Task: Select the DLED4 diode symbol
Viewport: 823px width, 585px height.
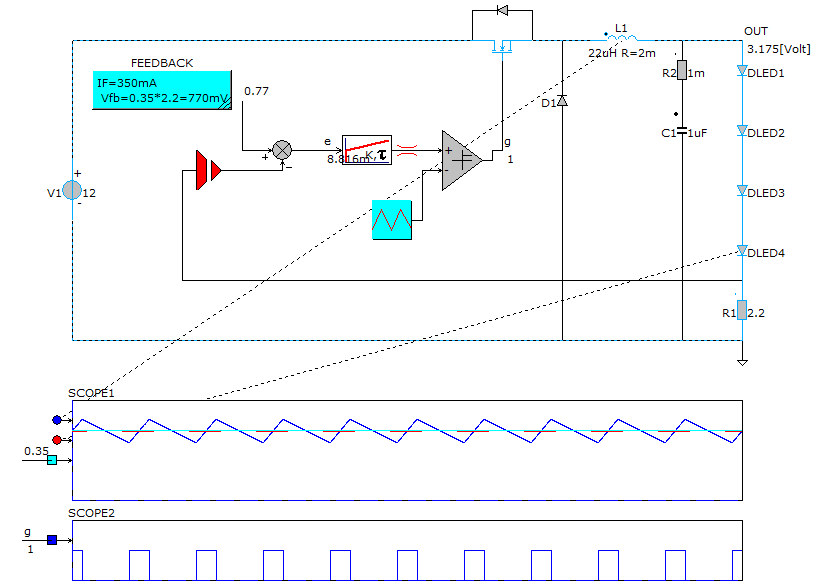Action: click(x=742, y=250)
